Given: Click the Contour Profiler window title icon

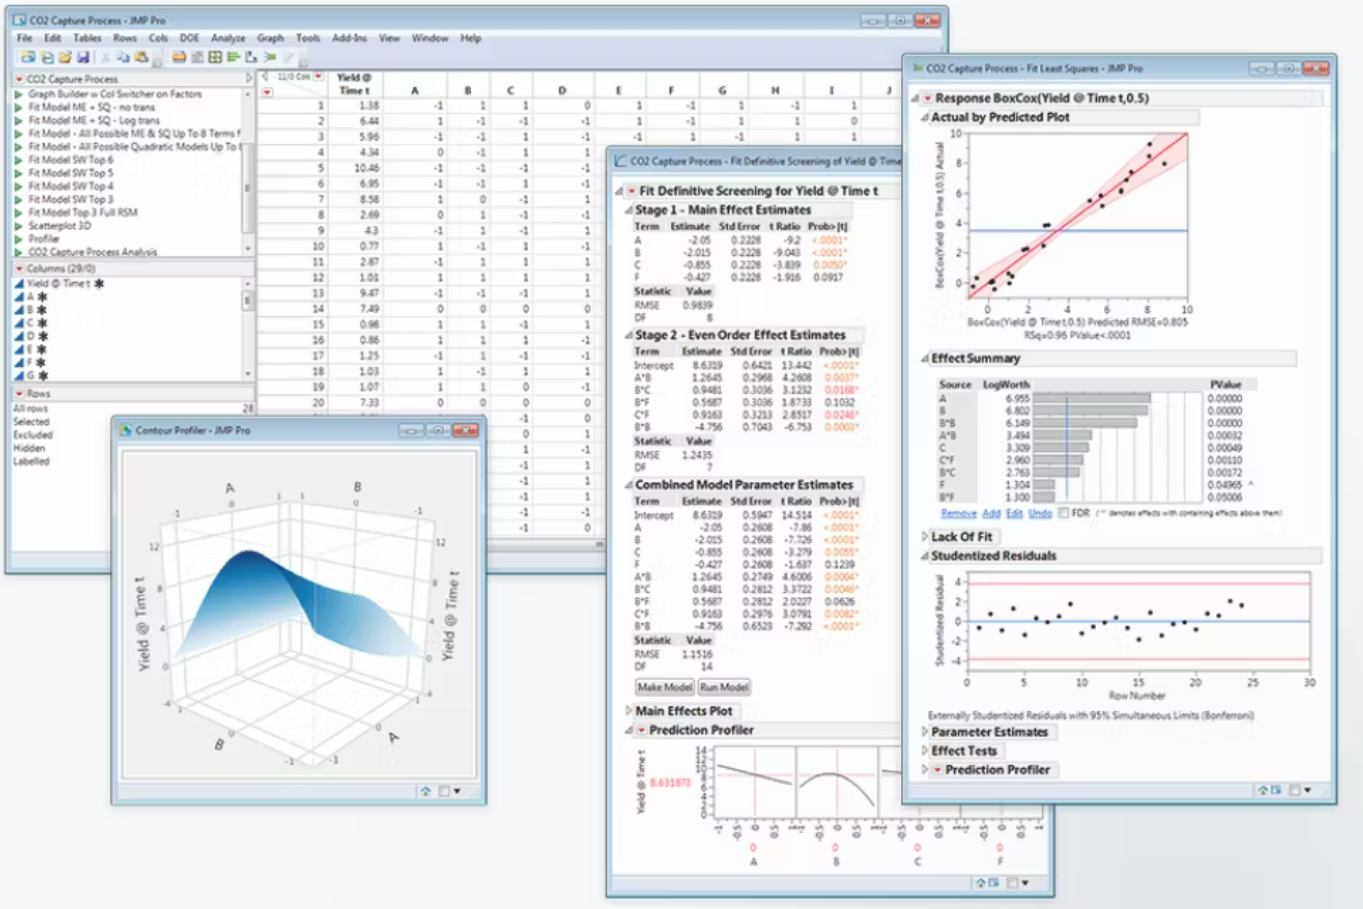Looking at the screenshot, I should 126,430.
